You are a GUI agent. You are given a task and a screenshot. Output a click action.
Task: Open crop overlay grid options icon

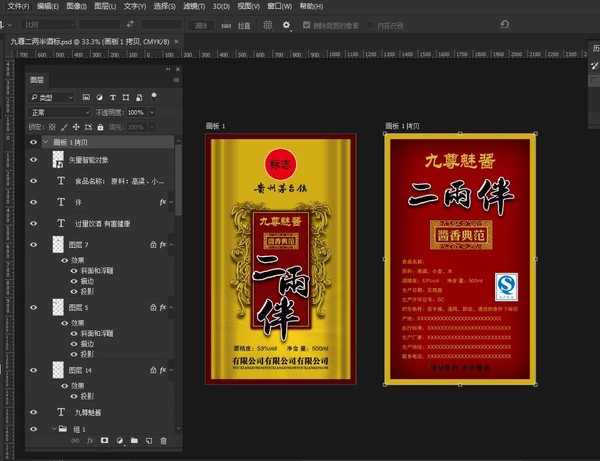267,25
